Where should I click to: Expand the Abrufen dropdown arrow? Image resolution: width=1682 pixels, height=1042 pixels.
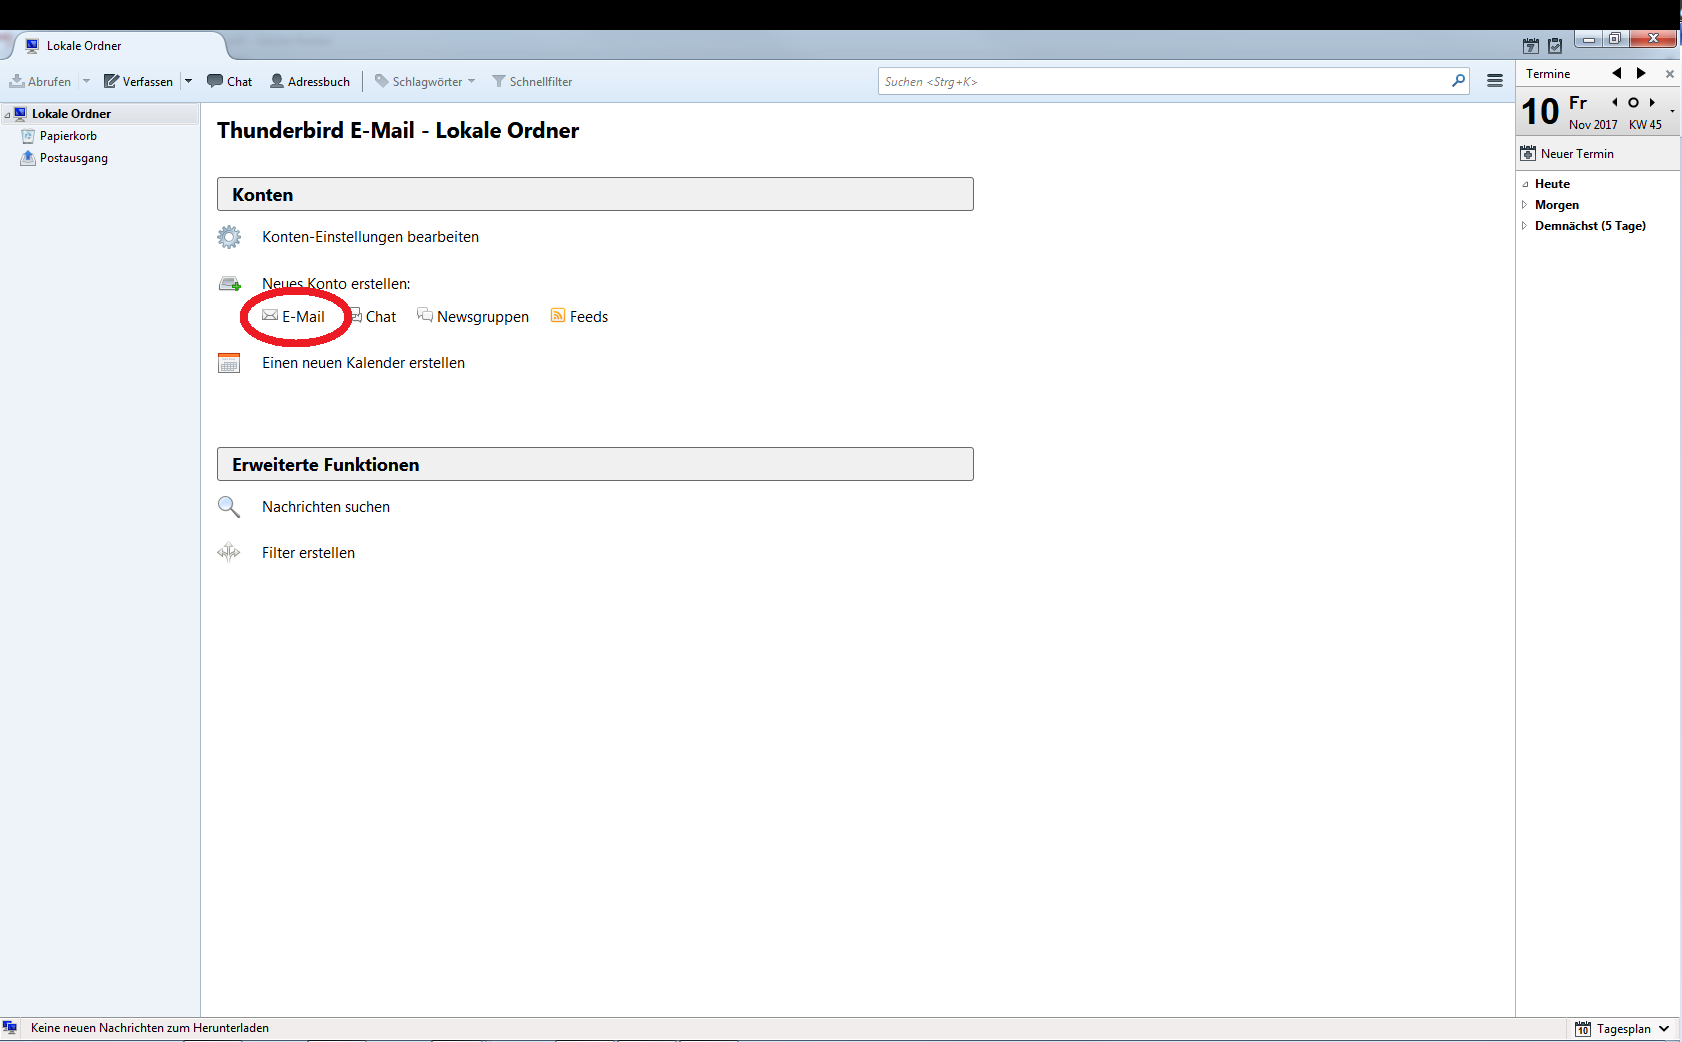[x=86, y=81]
